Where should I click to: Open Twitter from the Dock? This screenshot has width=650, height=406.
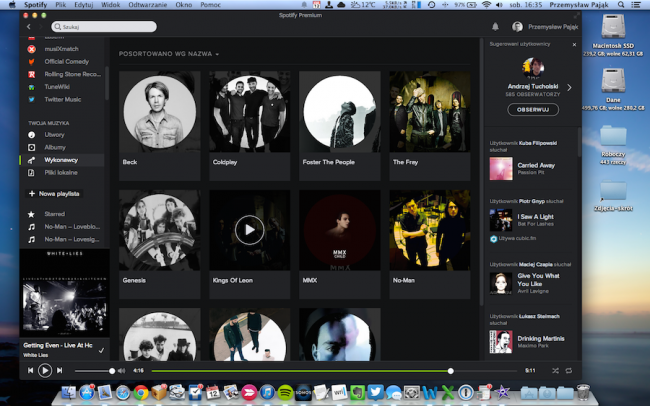(375, 392)
